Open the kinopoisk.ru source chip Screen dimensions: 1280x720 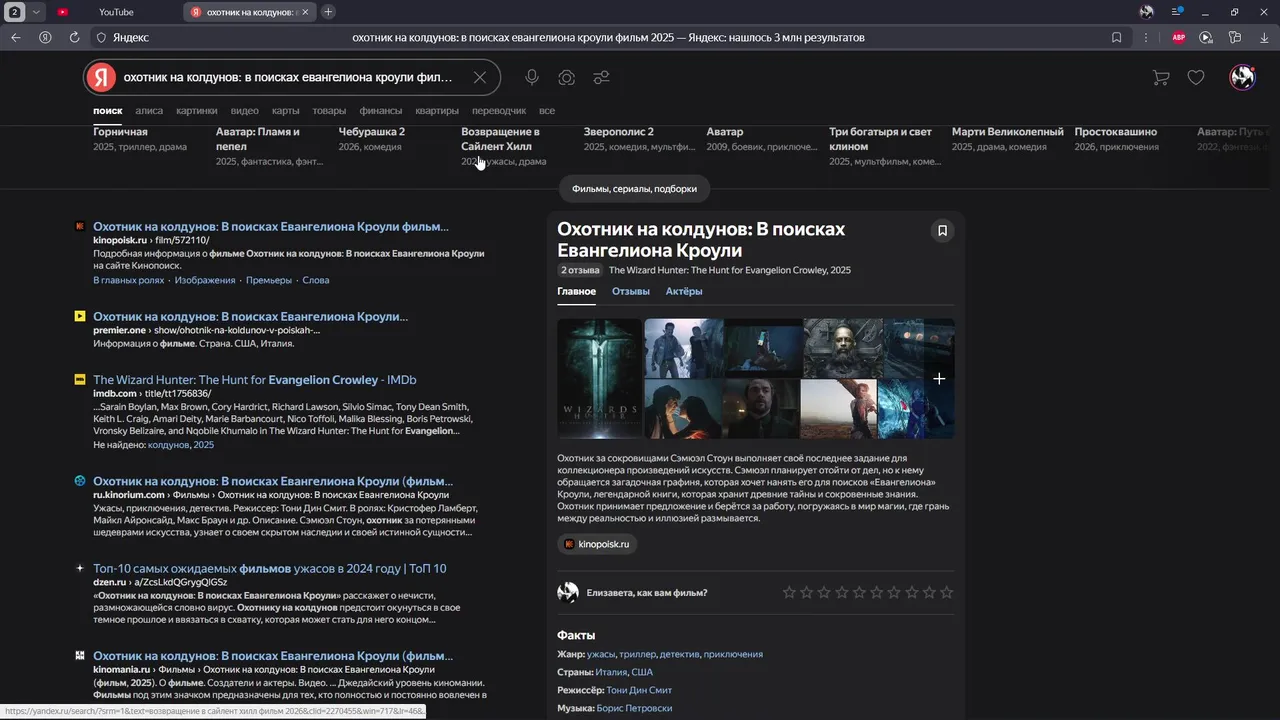click(597, 544)
